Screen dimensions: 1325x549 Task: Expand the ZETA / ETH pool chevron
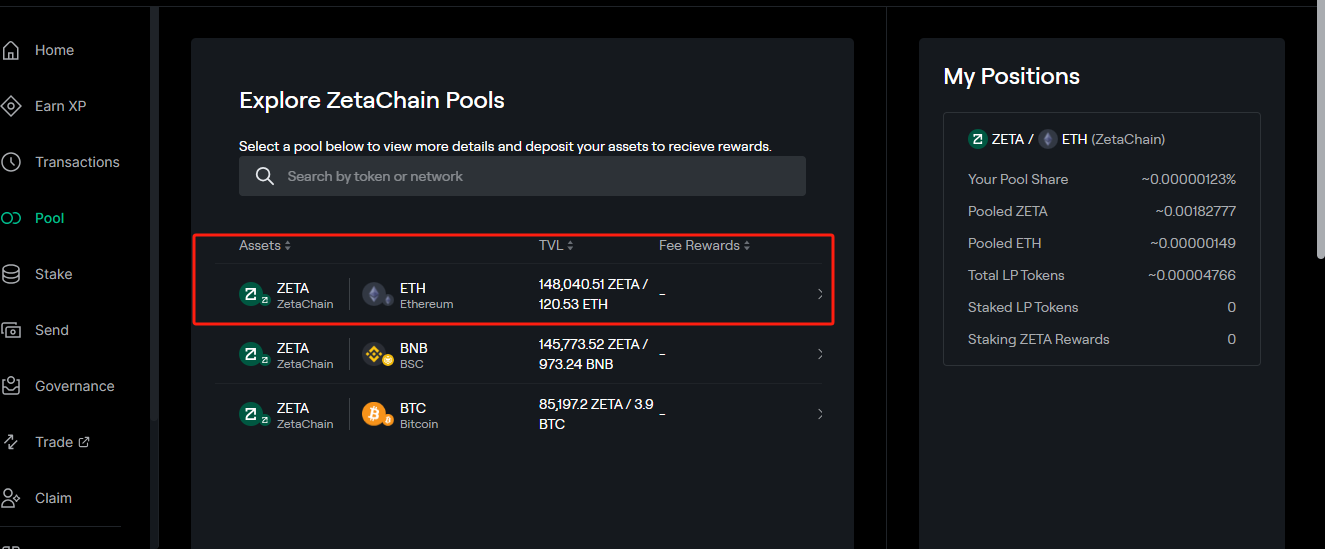point(820,294)
